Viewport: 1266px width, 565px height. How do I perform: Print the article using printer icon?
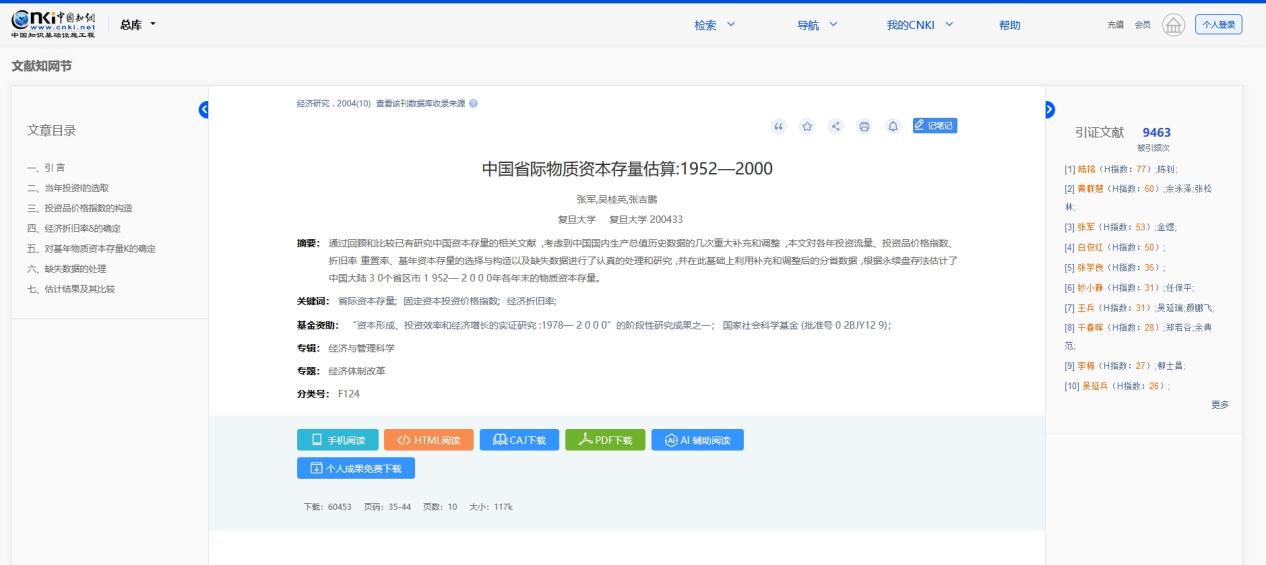(x=864, y=126)
